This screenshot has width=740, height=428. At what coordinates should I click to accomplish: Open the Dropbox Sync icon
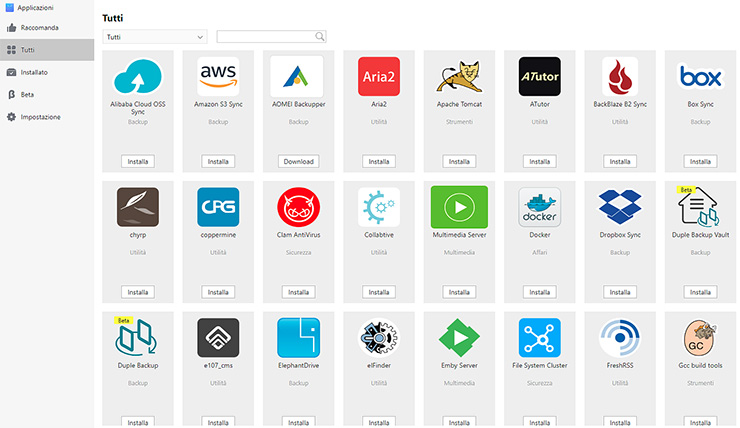click(619, 207)
